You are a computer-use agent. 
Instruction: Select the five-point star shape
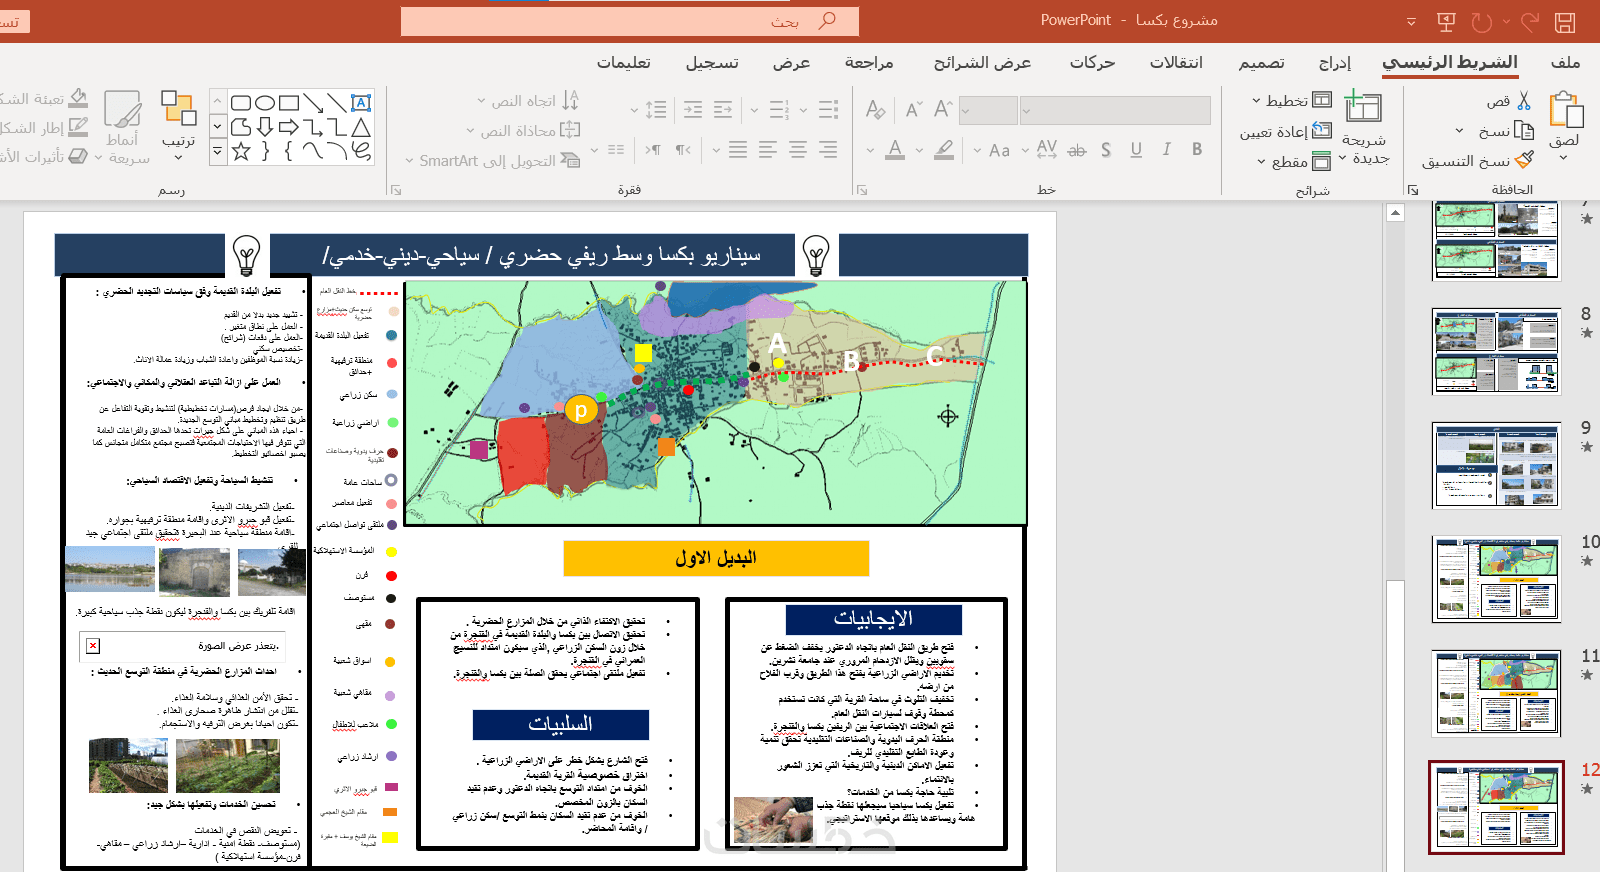241,151
